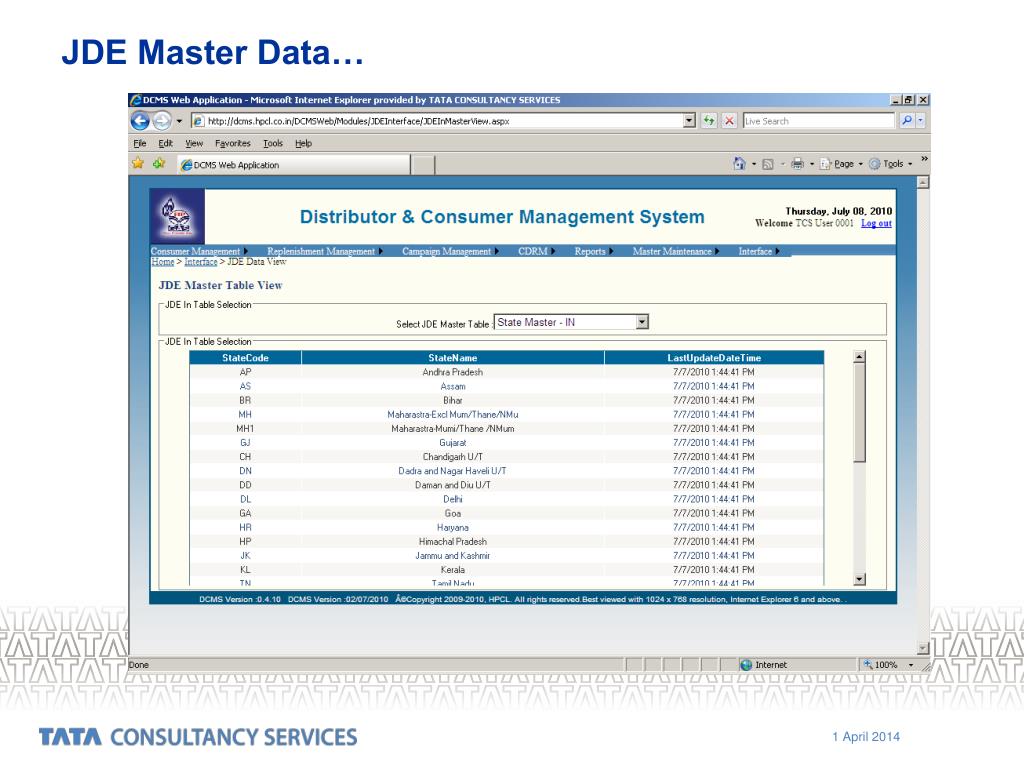
Task: Click the browser Back arrow button
Action: click(140, 121)
